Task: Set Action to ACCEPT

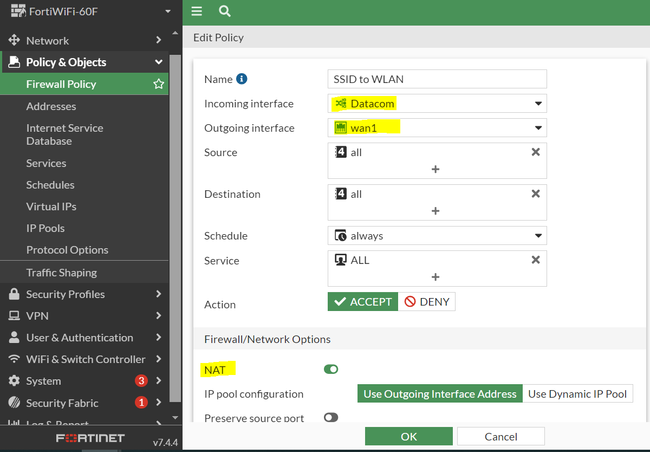Action: (x=363, y=301)
